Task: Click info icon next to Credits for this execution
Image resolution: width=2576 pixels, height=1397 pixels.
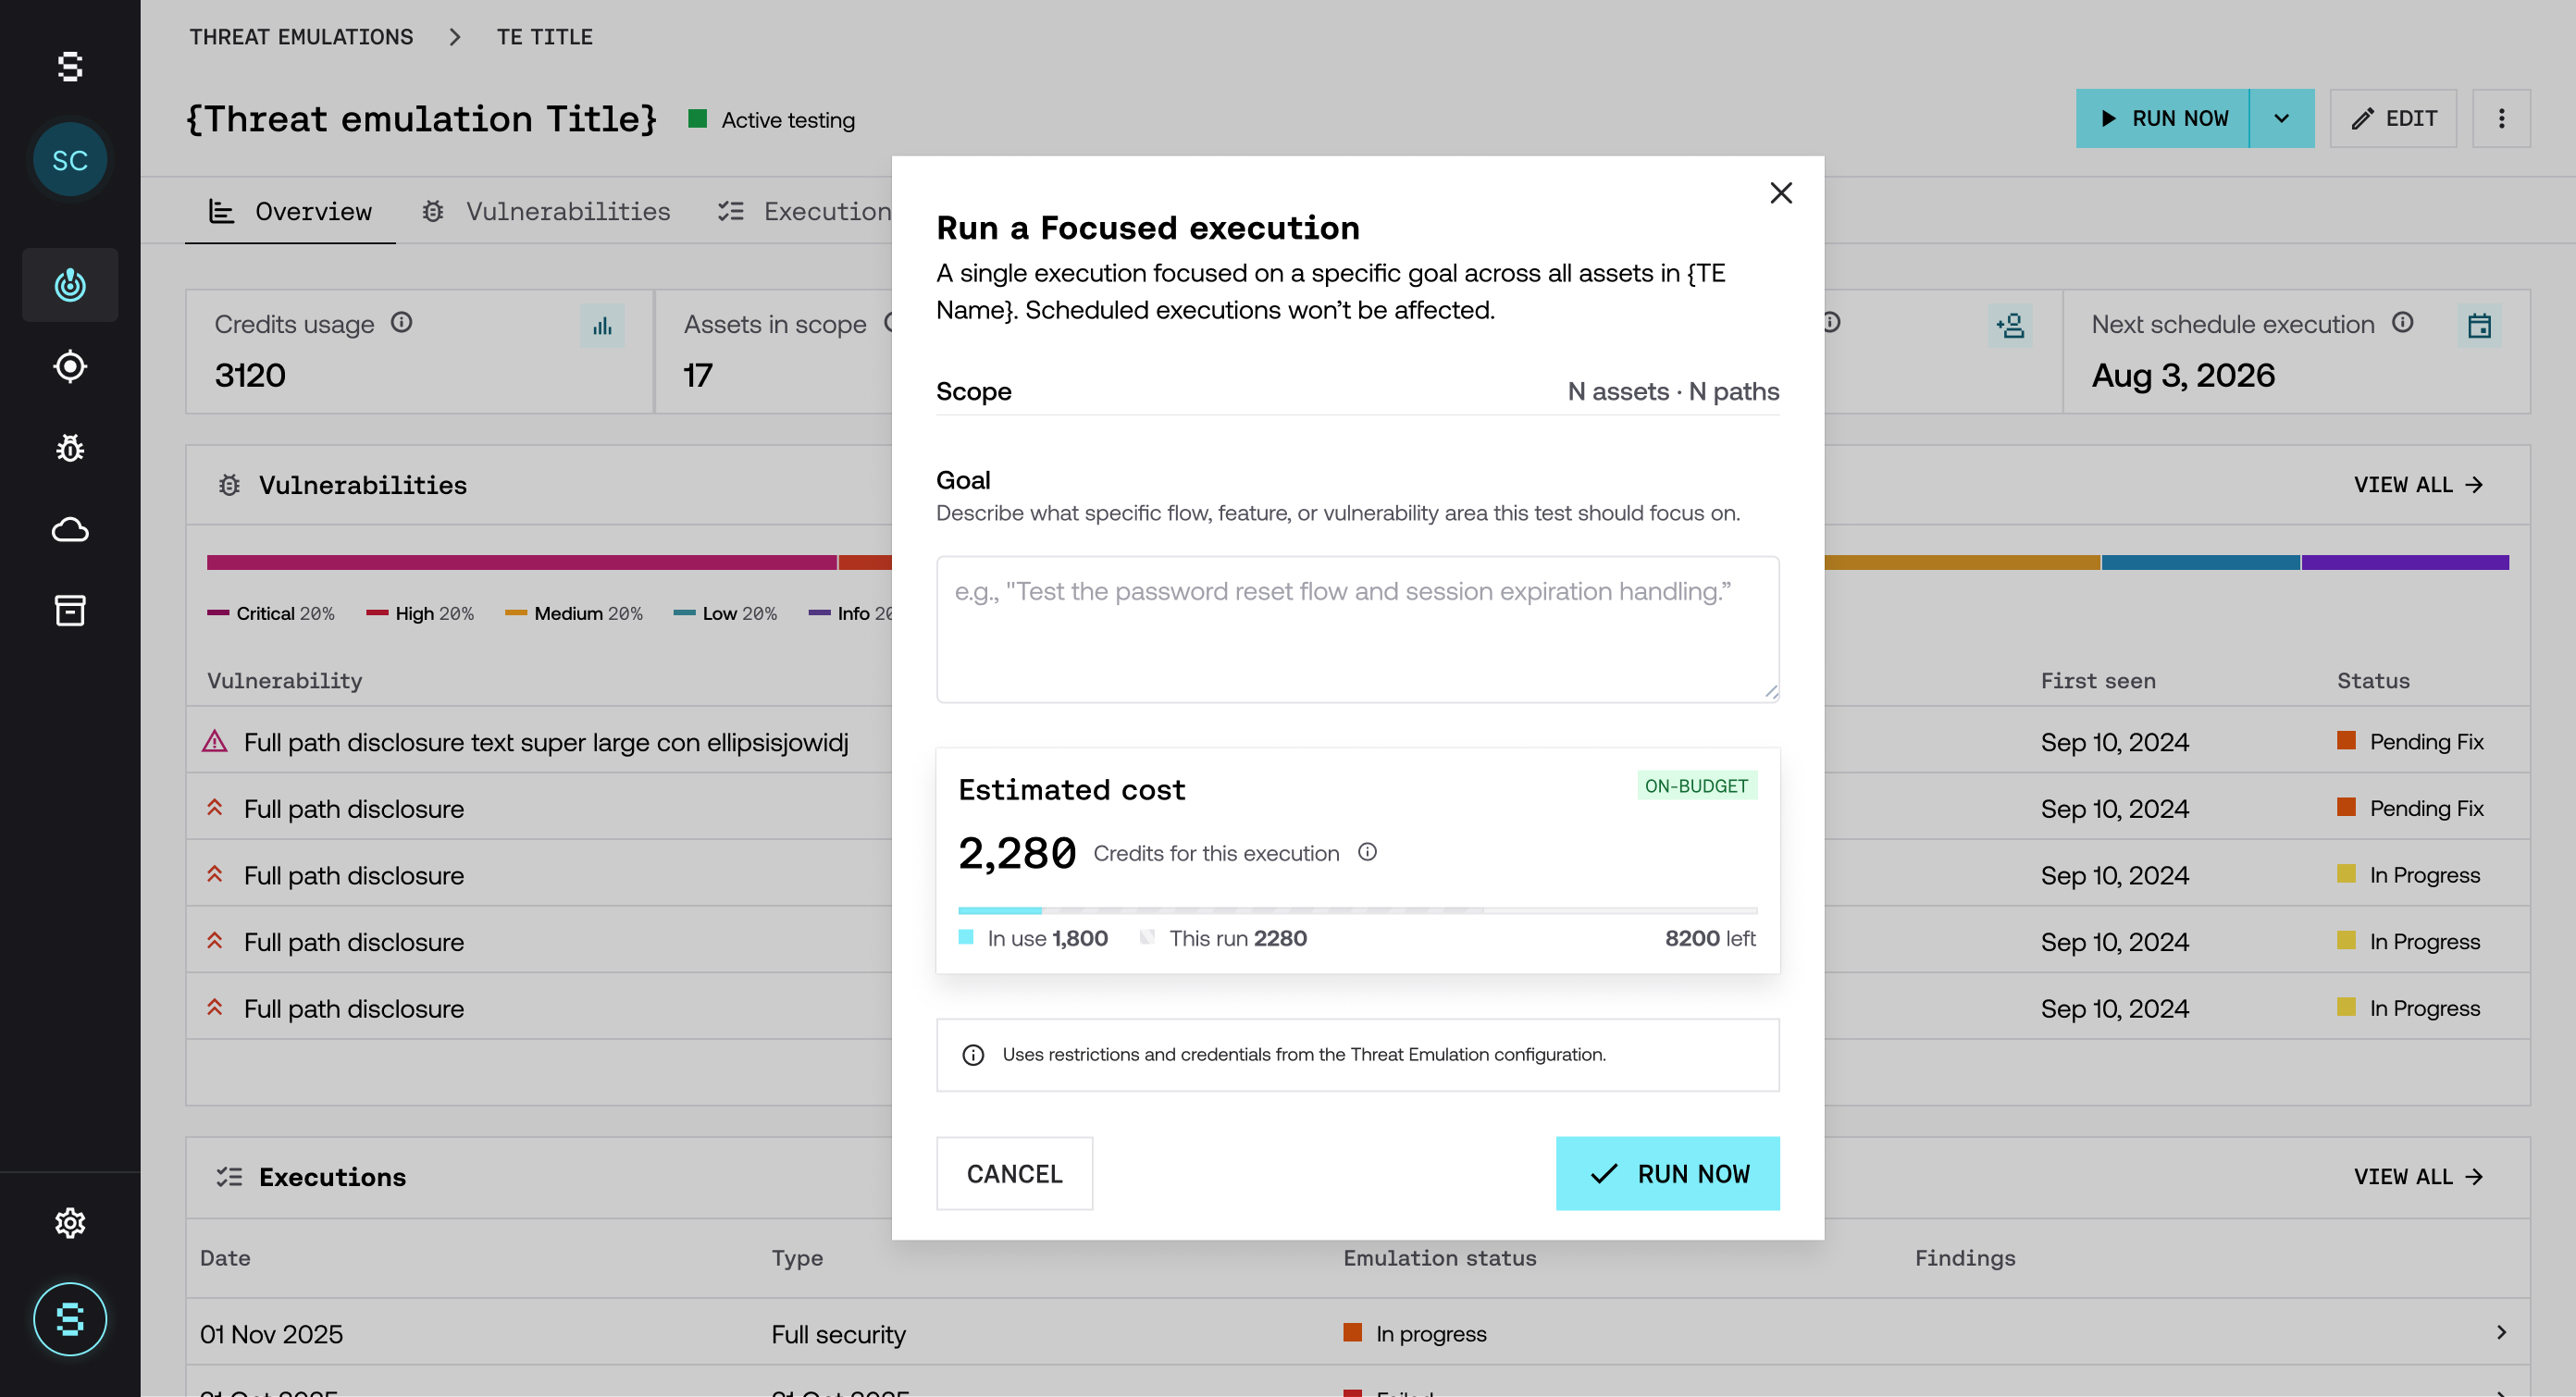Action: (1367, 852)
